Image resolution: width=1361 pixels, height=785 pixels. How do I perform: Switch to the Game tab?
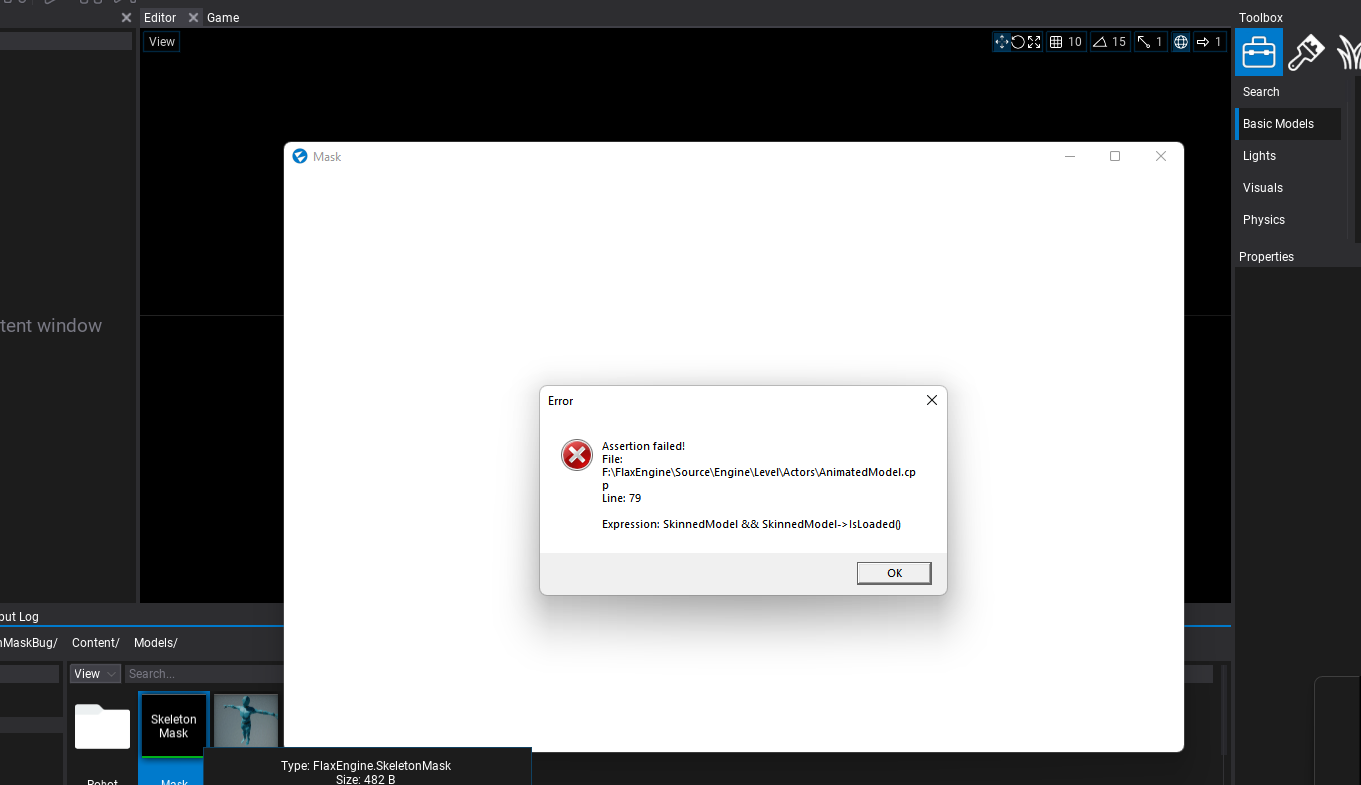tap(222, 17)
